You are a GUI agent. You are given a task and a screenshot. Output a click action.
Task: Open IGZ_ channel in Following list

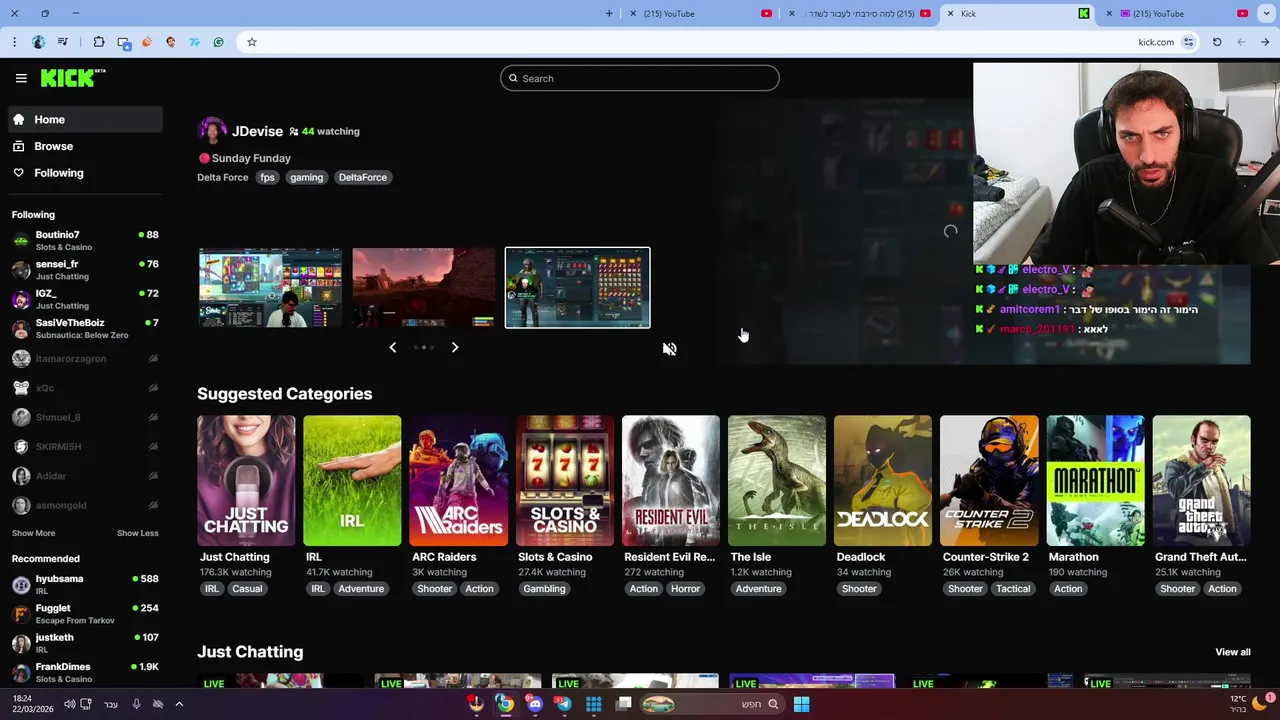86,299
